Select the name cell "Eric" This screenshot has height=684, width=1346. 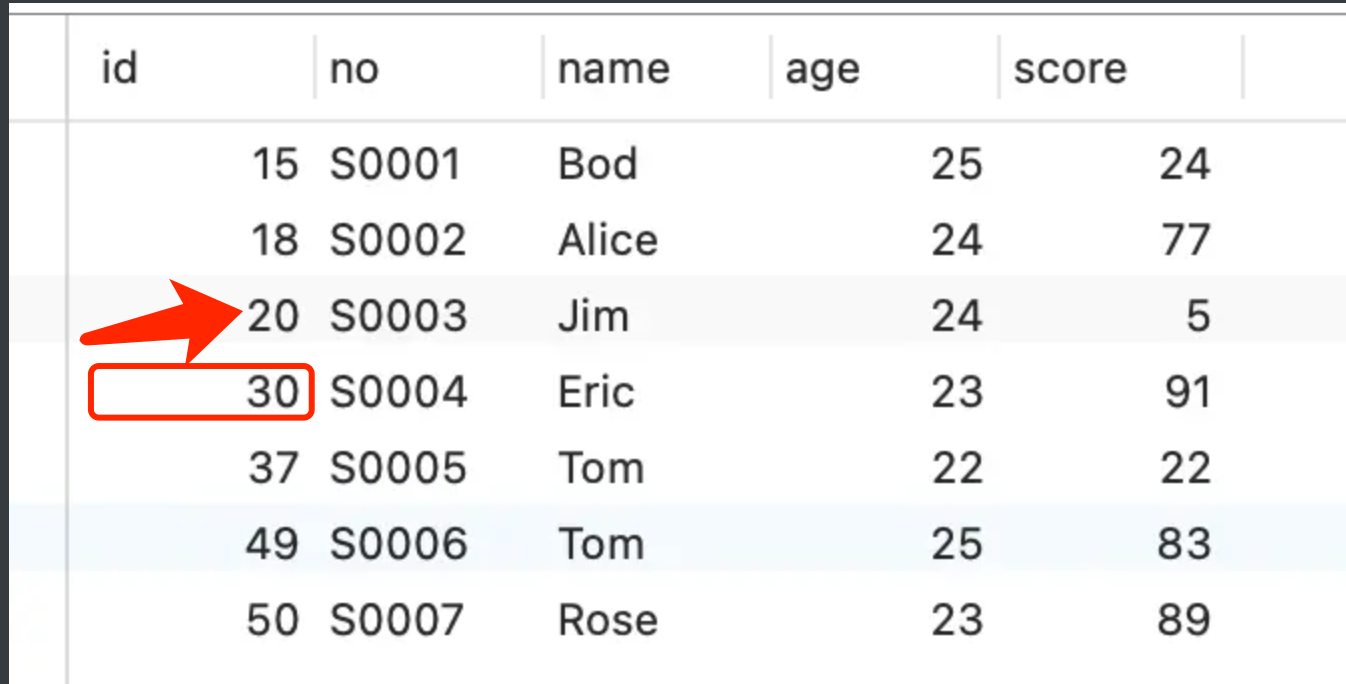point(596,392)
